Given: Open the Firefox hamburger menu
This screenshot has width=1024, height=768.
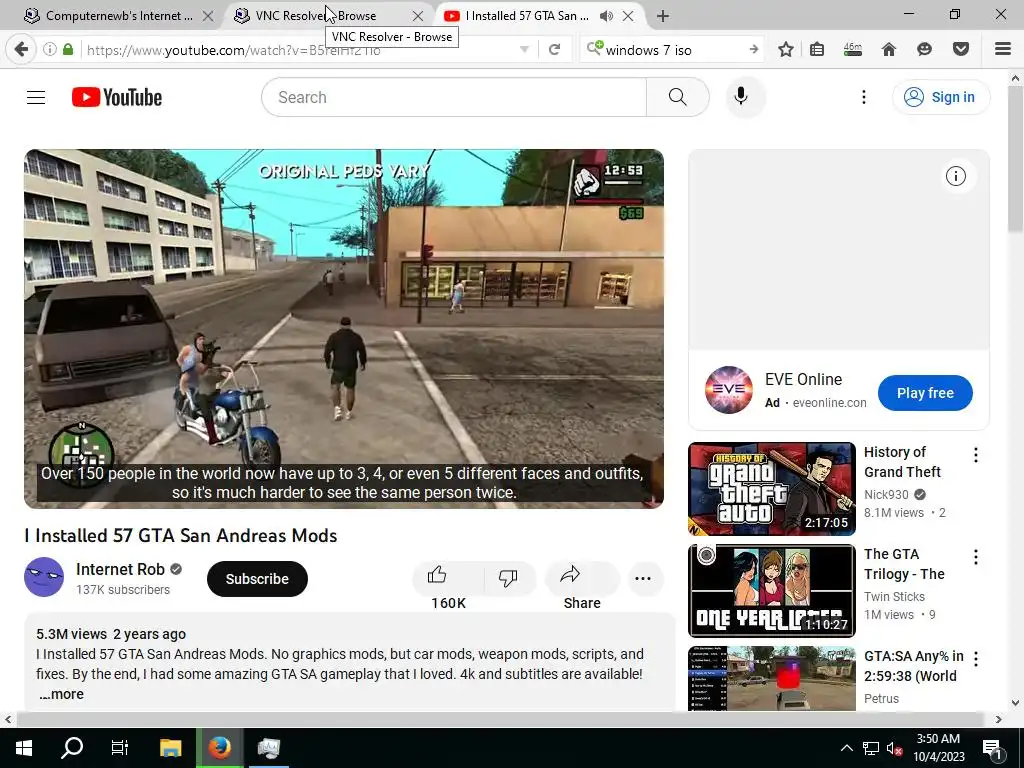Looking at the screenshot, I should tap(1002, 50).
